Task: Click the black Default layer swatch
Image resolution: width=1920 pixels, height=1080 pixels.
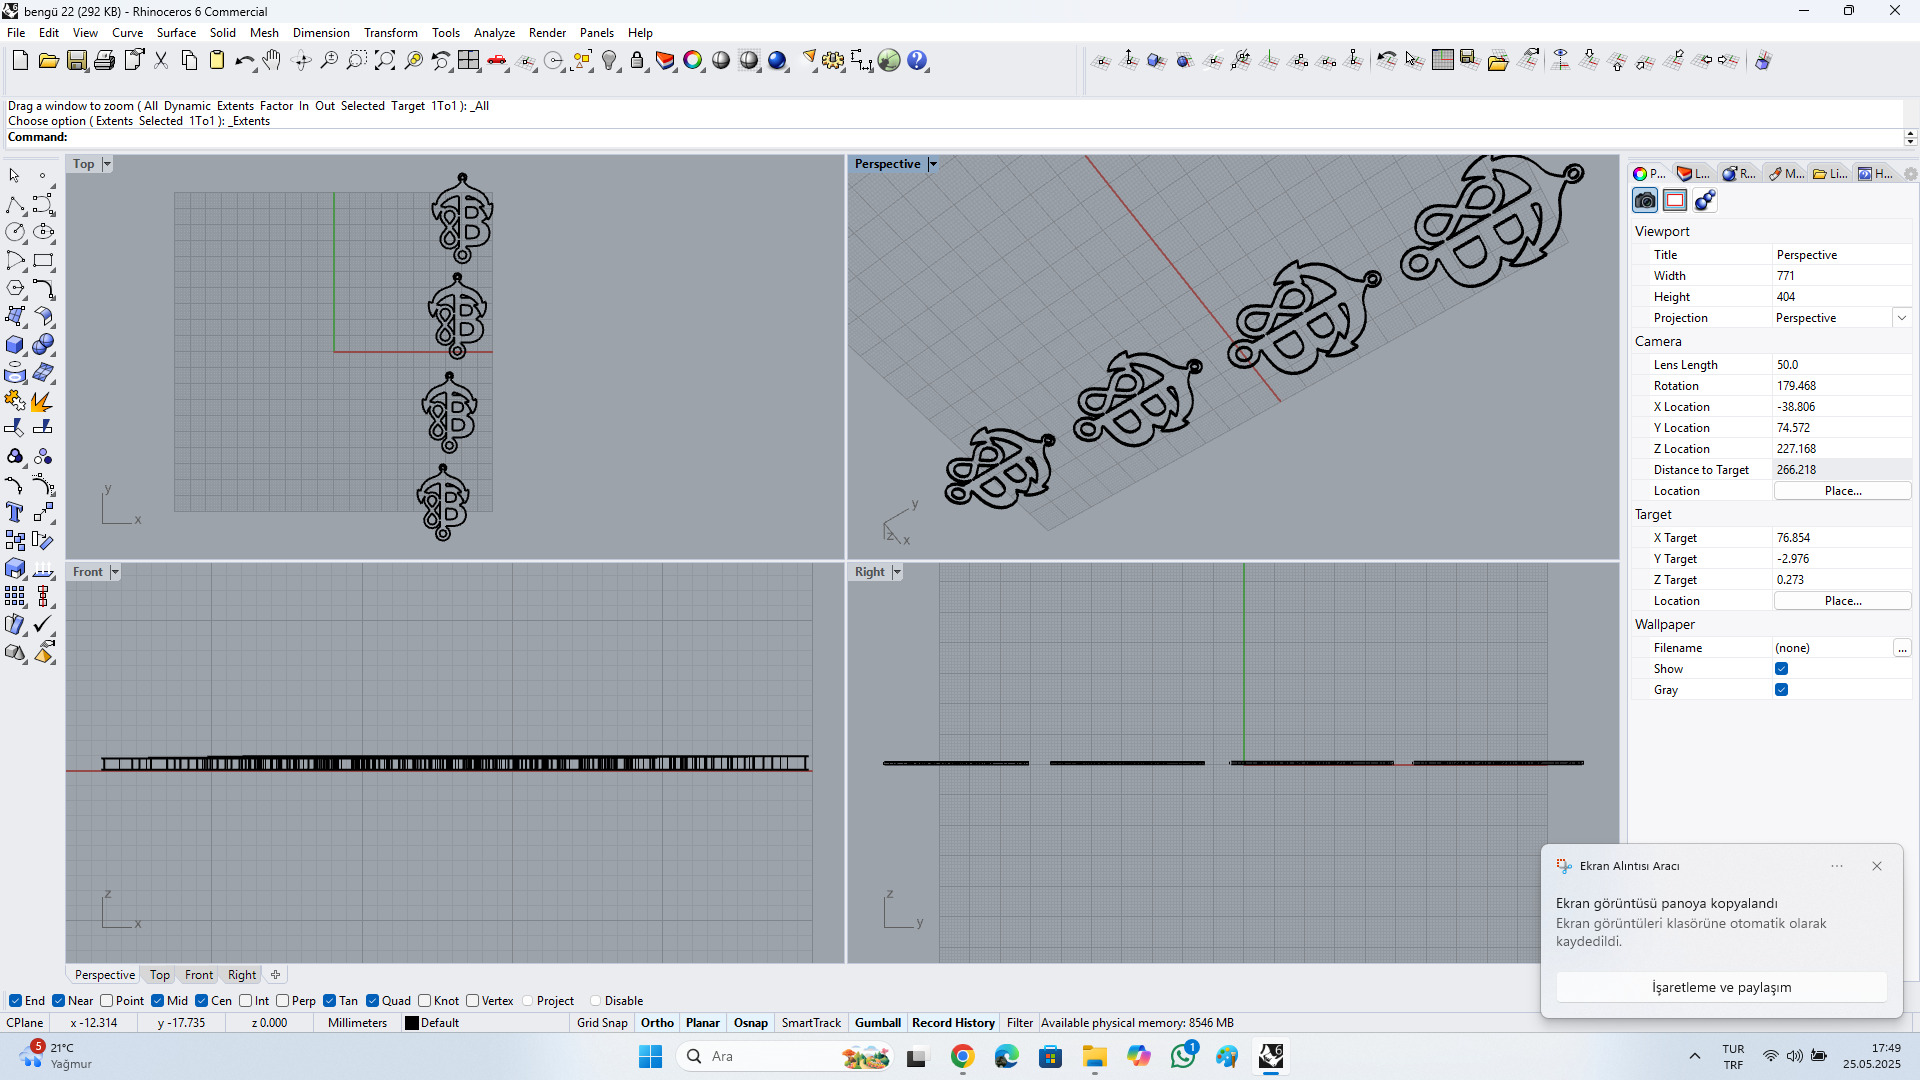Action: coord(411,1023)
